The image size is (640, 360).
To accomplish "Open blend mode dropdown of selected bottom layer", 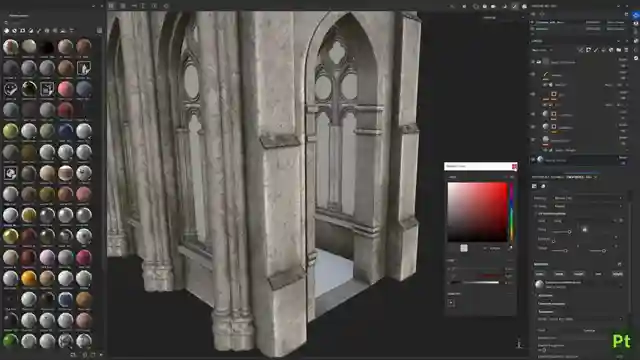I will click(623, 158).
